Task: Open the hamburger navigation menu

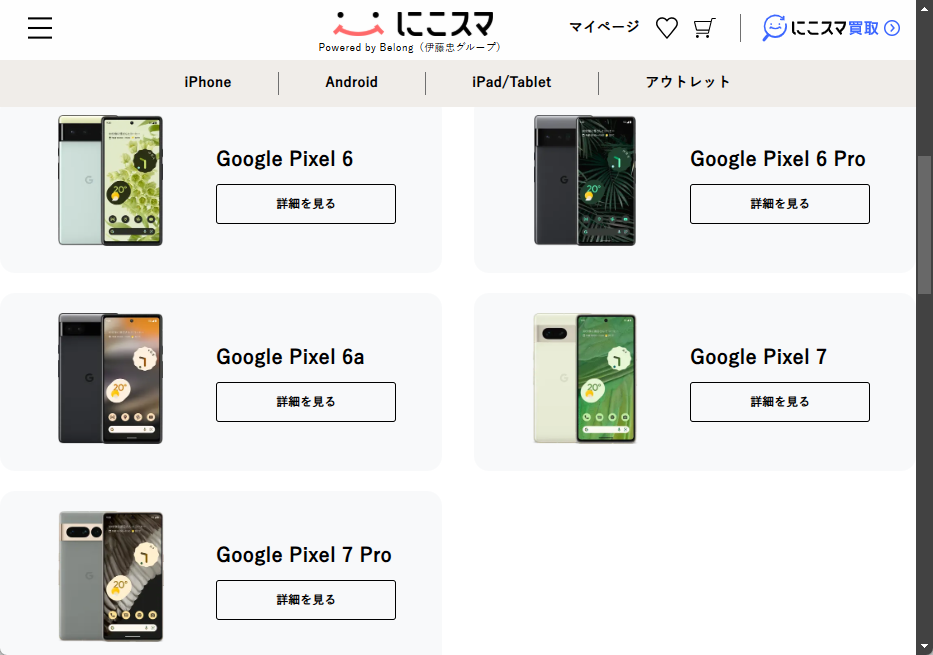Action: [x=39, y=28]
